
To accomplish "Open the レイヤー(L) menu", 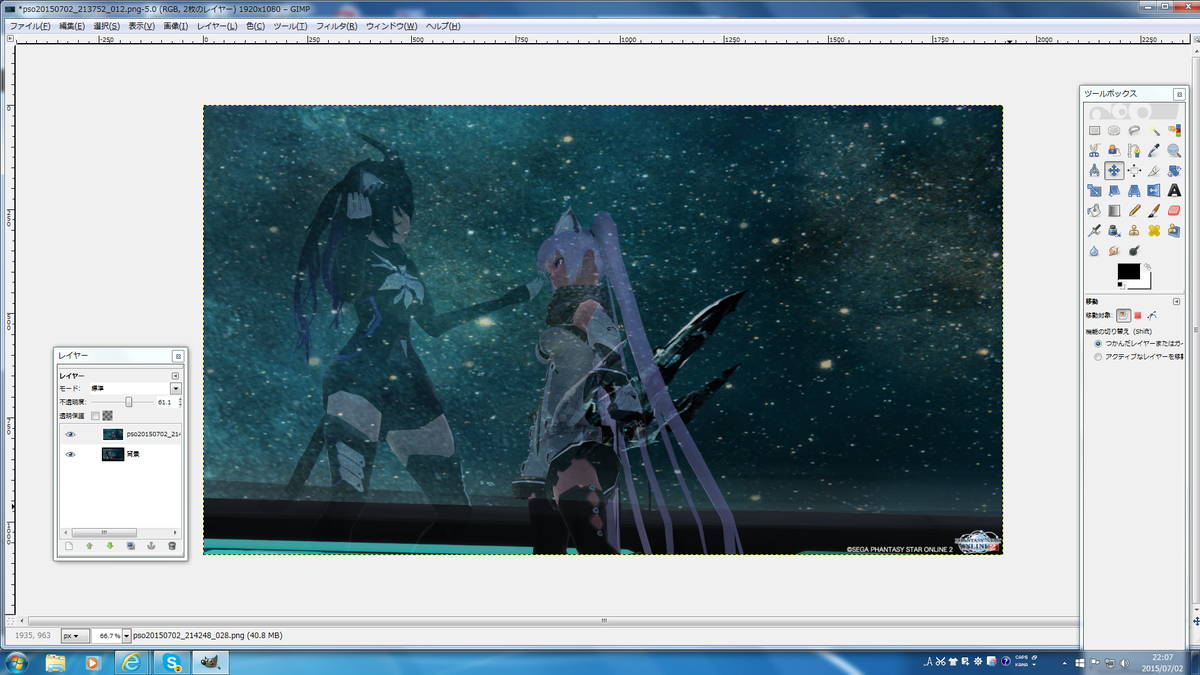I will (217, 25).
